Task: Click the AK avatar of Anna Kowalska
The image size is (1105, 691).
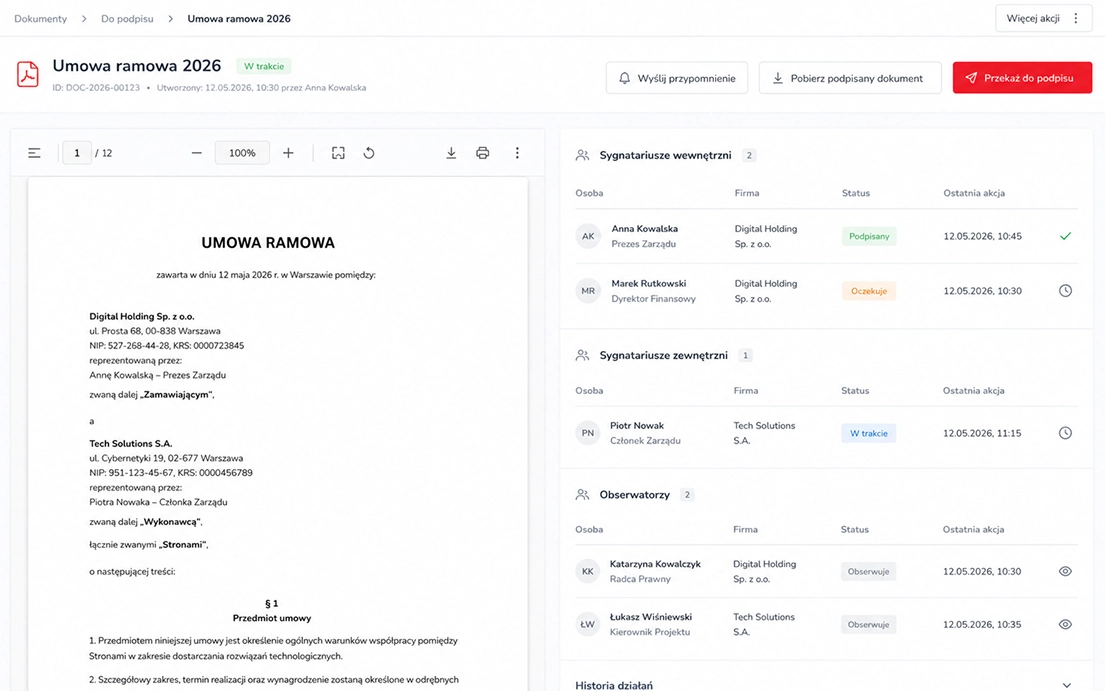Action: [x=588, y=236]
